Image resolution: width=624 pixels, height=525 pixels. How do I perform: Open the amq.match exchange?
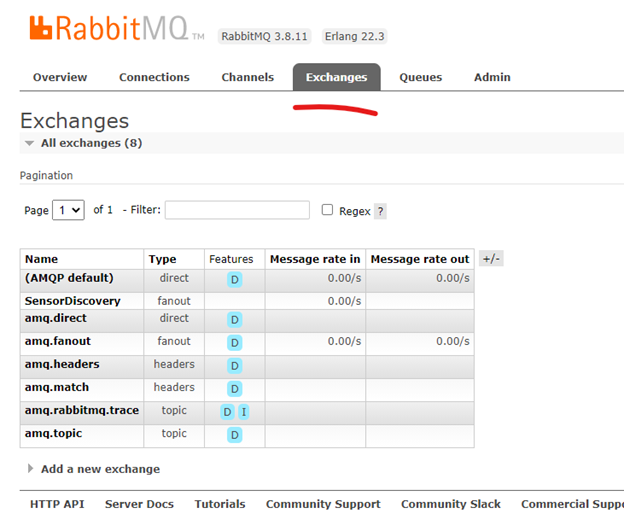coord(57,387)
